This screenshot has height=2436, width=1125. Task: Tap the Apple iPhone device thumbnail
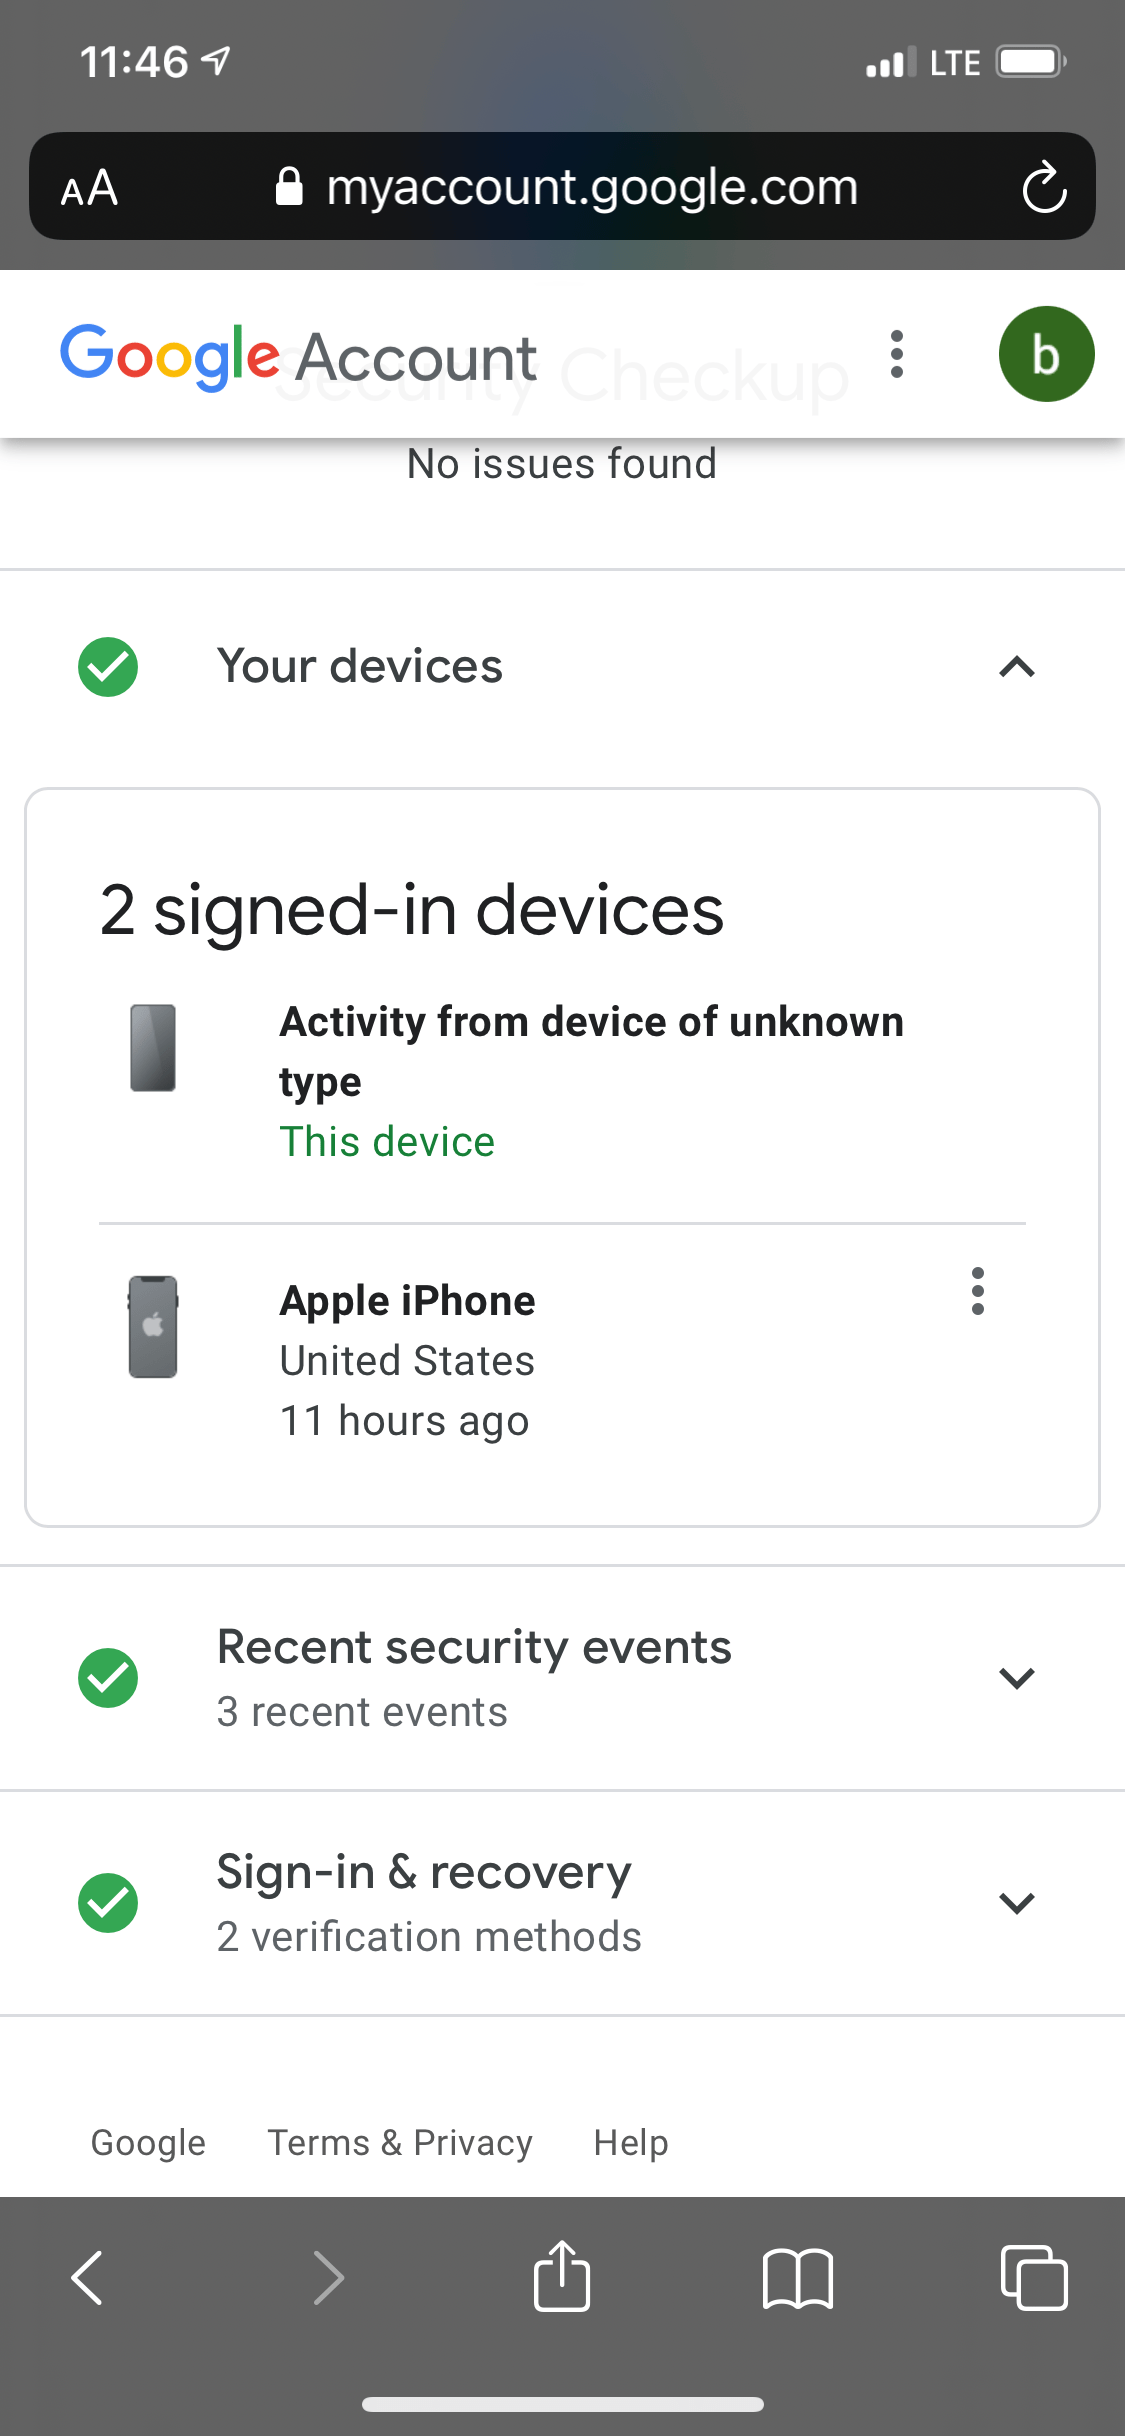153,1327
